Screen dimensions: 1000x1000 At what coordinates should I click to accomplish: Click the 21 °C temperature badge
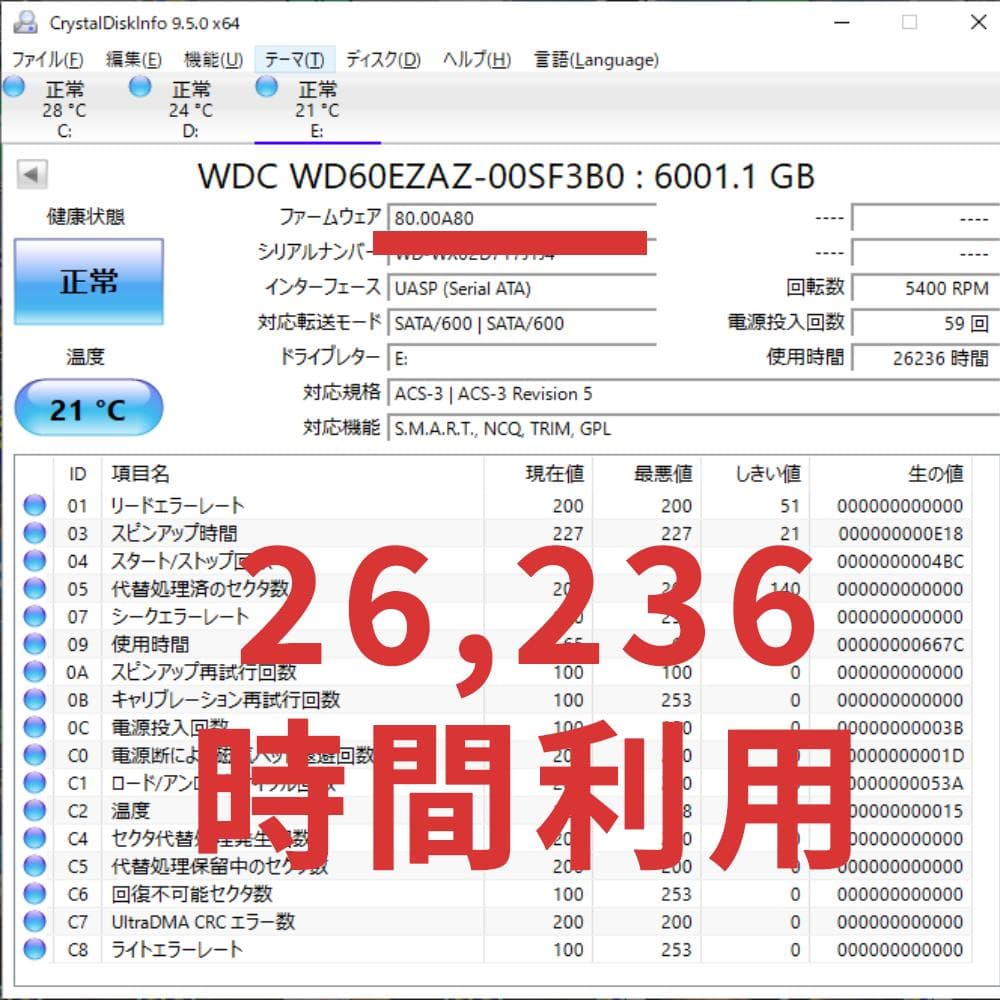coord(88,406)
